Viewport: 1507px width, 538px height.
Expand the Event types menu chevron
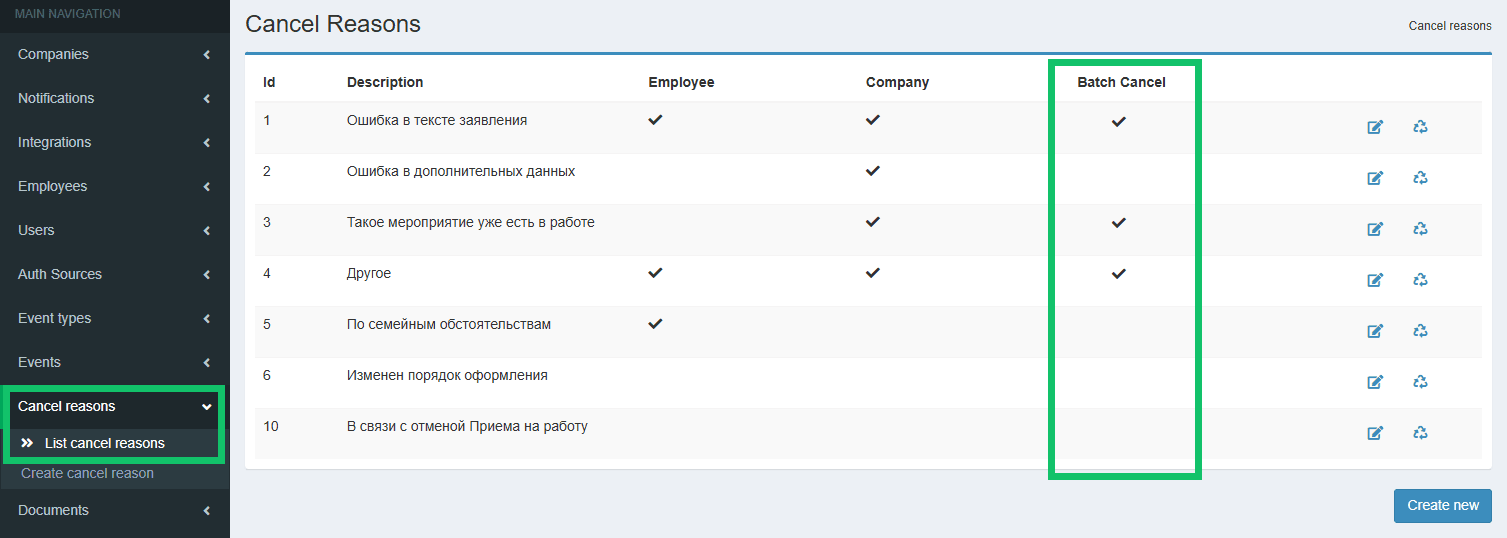(206, 319)
